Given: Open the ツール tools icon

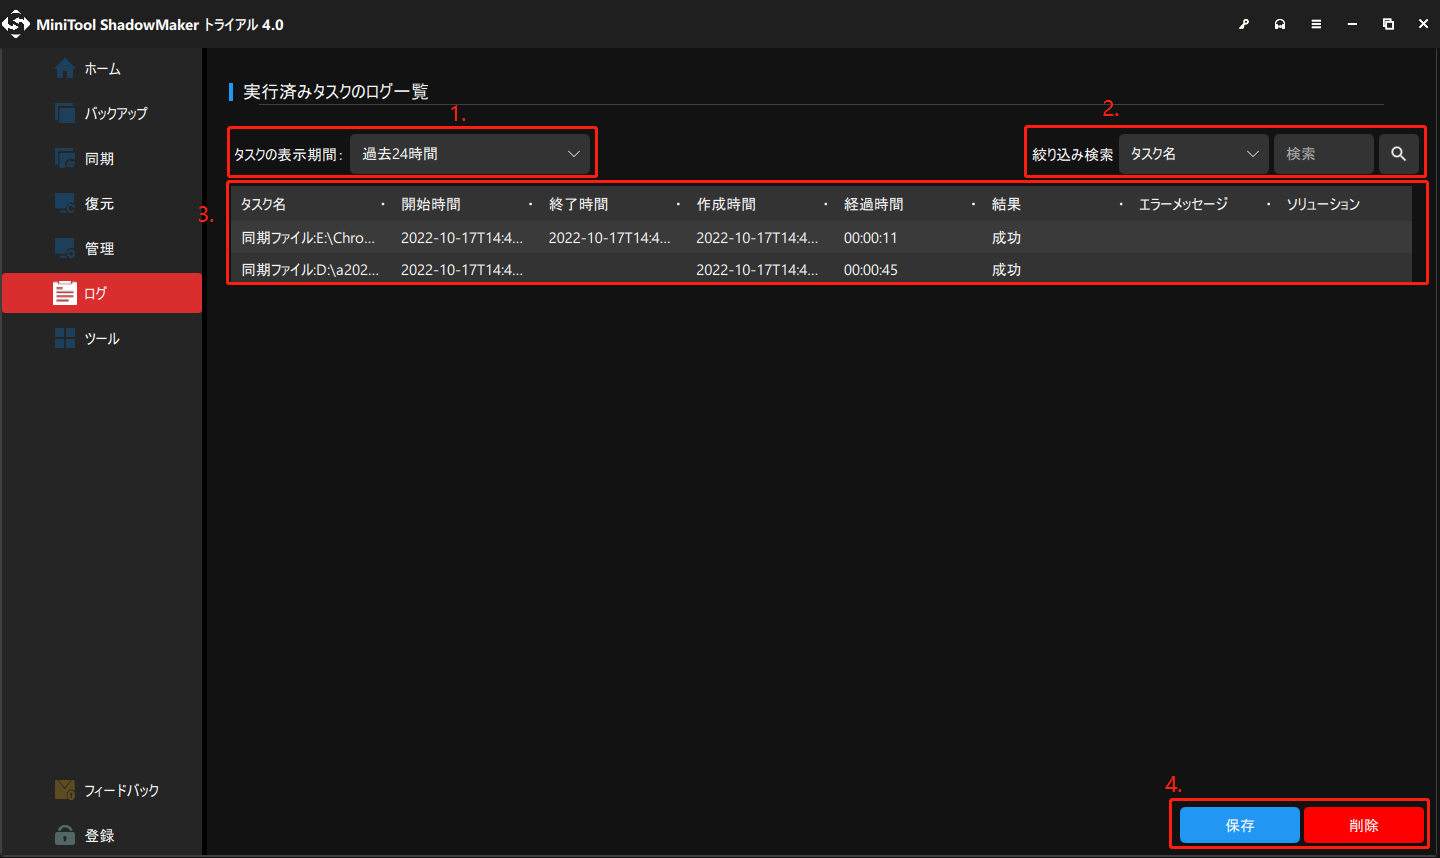Looking at the screenshot, I should pyautogui.click(x=65, y=338).
